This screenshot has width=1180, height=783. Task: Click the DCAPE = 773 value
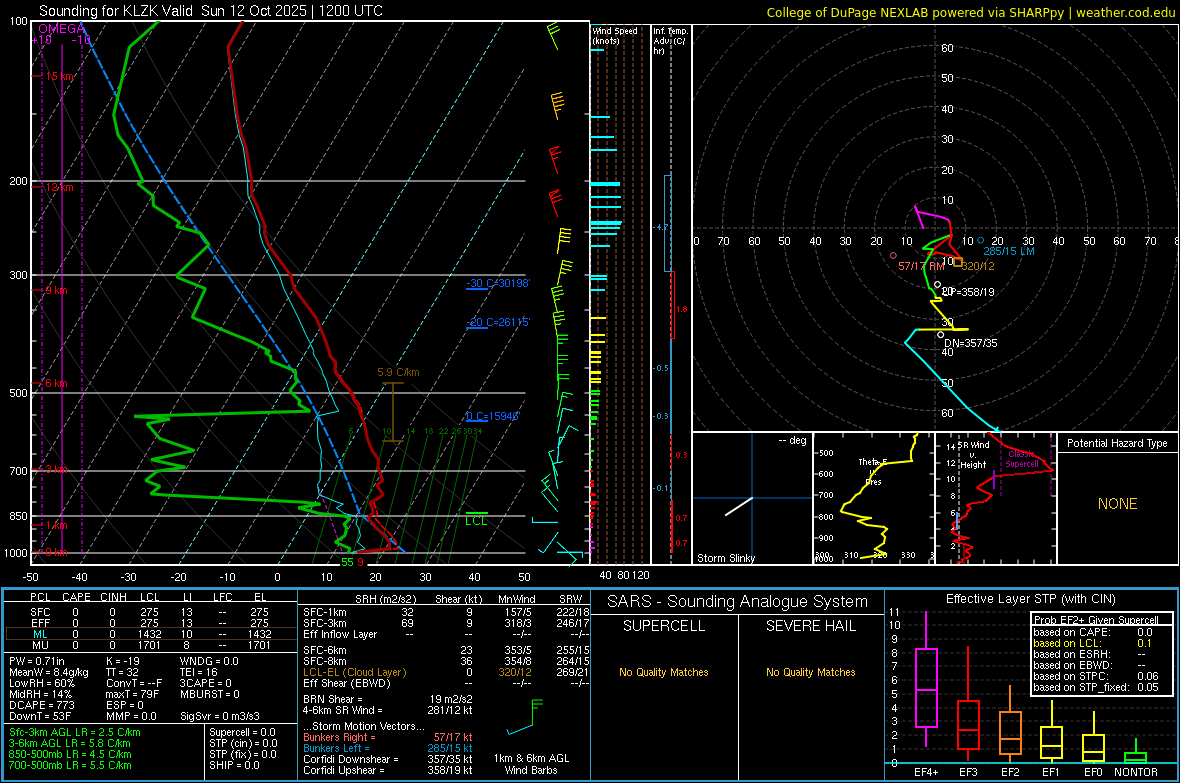[x=41, y=705]
